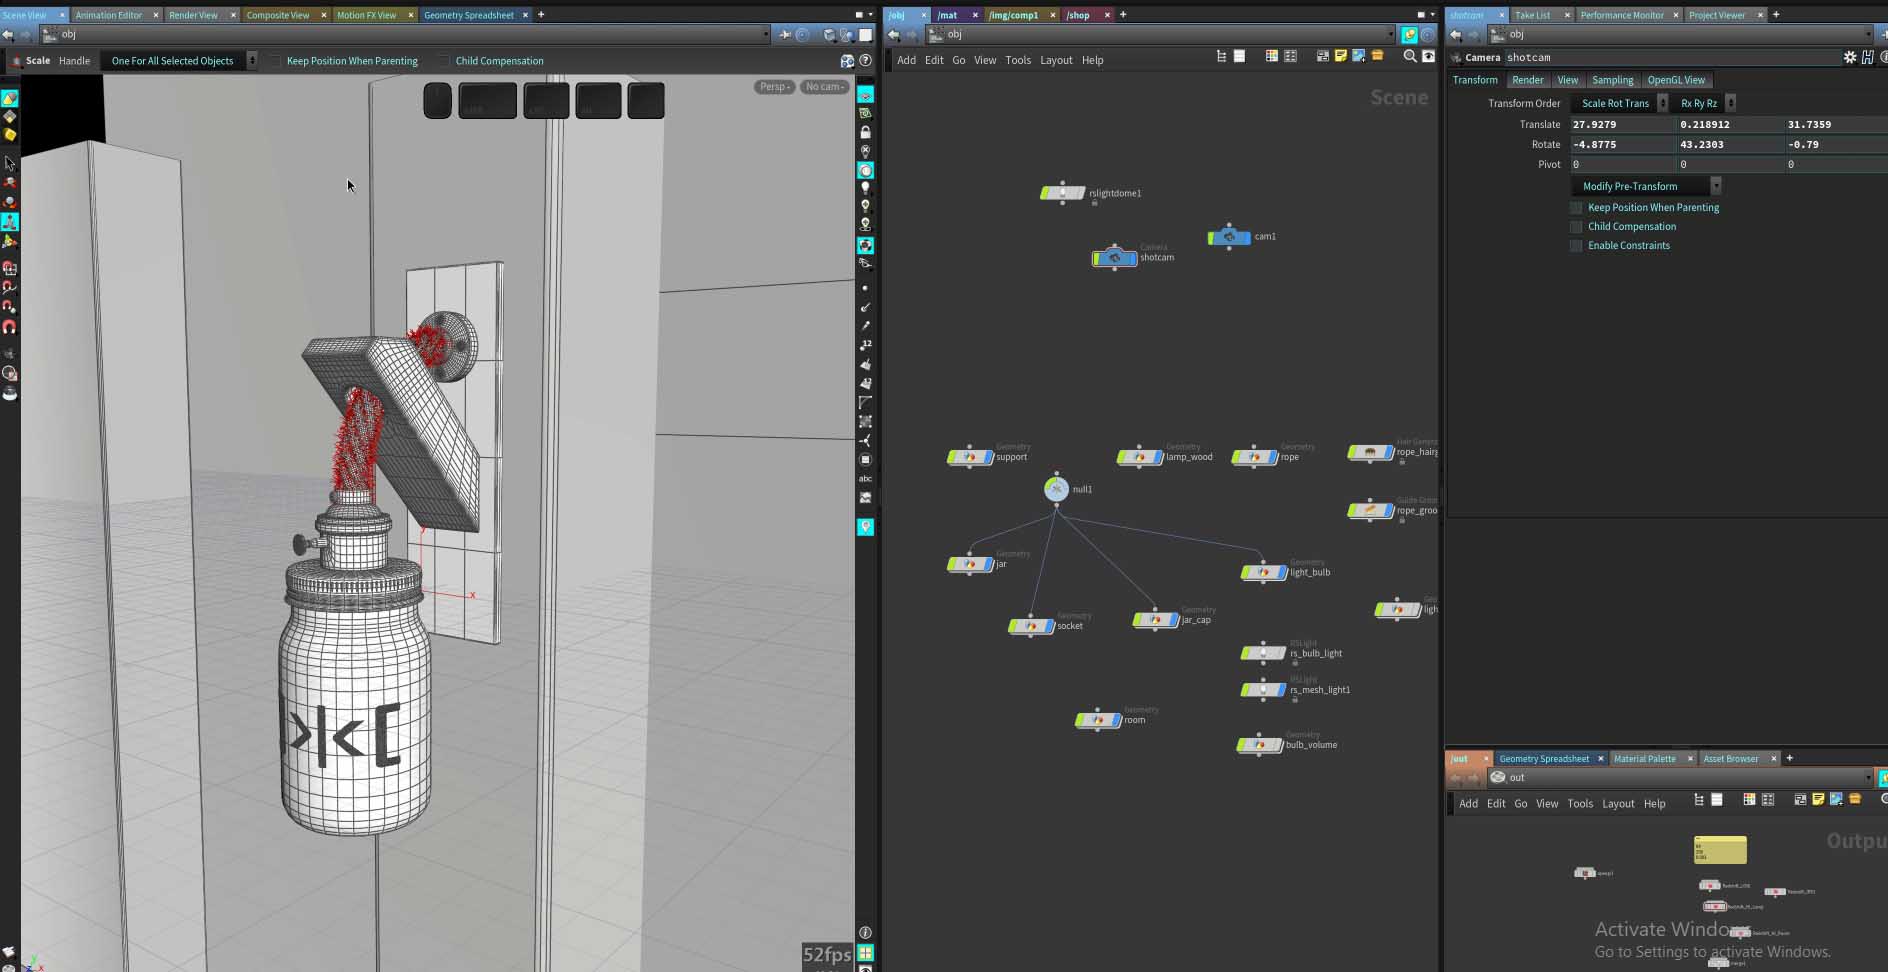Click the No cam camera selector button

[x=825, y=87]
